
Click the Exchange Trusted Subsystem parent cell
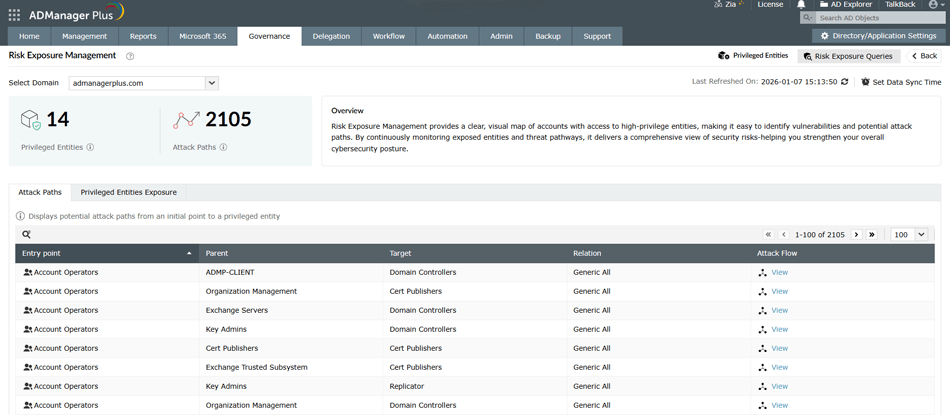click(257, 367)
